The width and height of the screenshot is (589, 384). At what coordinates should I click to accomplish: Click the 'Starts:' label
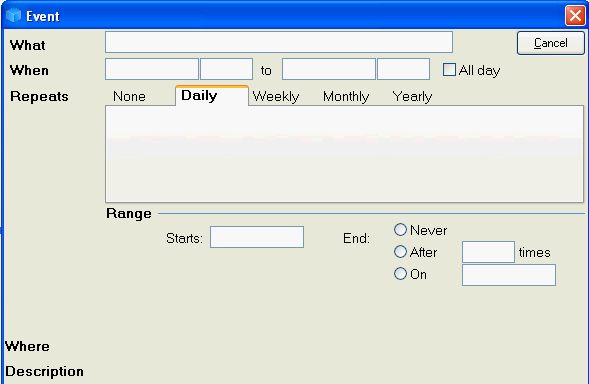click(x=184, y=239)
